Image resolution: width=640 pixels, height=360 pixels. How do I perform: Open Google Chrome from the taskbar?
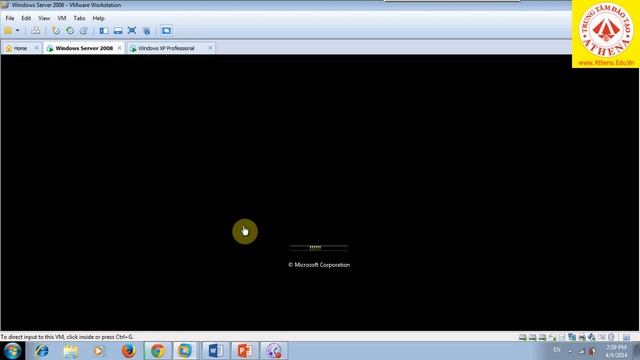pyautogui.click(x=158, y=351)
